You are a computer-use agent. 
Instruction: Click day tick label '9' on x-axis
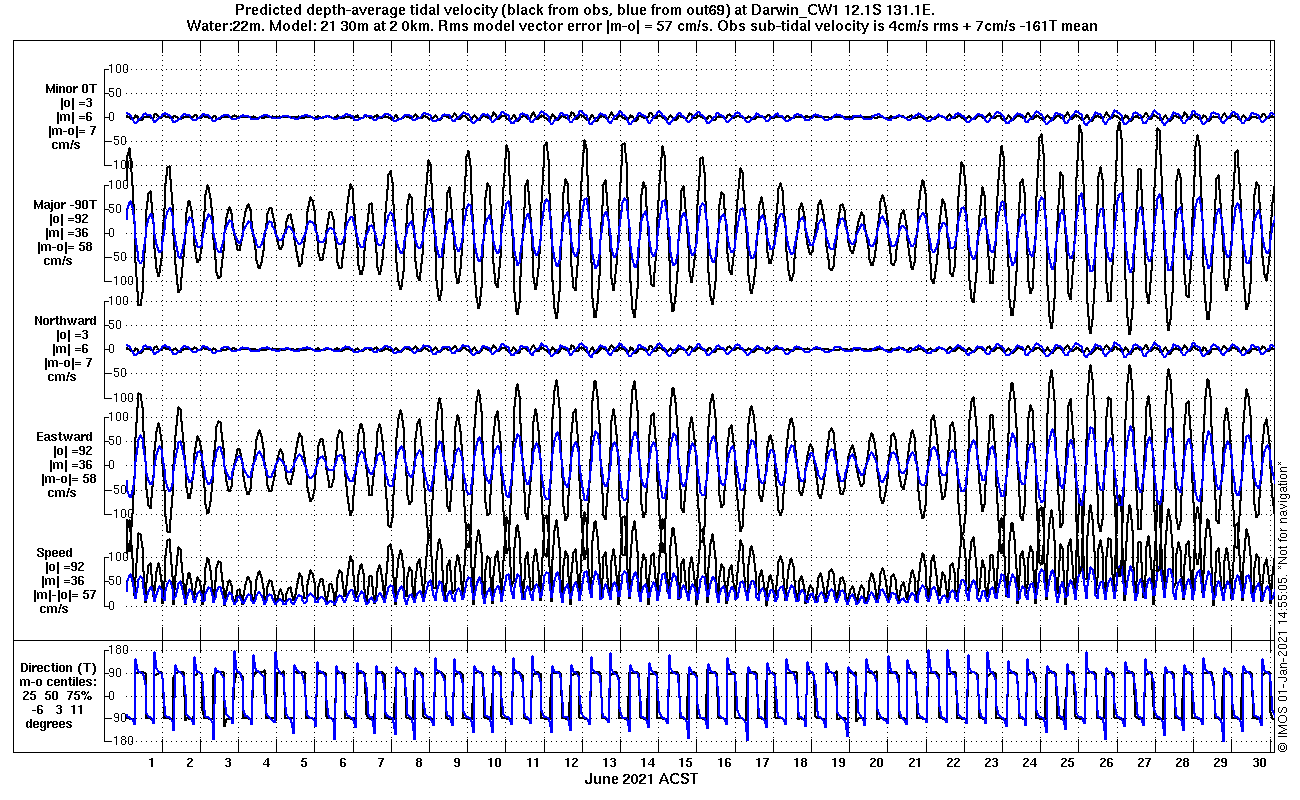pos(457,763)
